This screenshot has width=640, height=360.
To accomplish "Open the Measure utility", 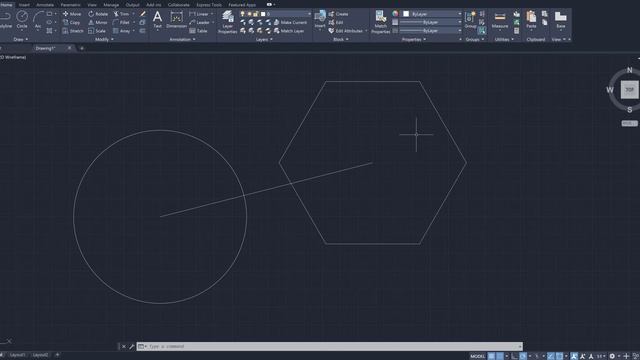I will [x=500, y=20].
